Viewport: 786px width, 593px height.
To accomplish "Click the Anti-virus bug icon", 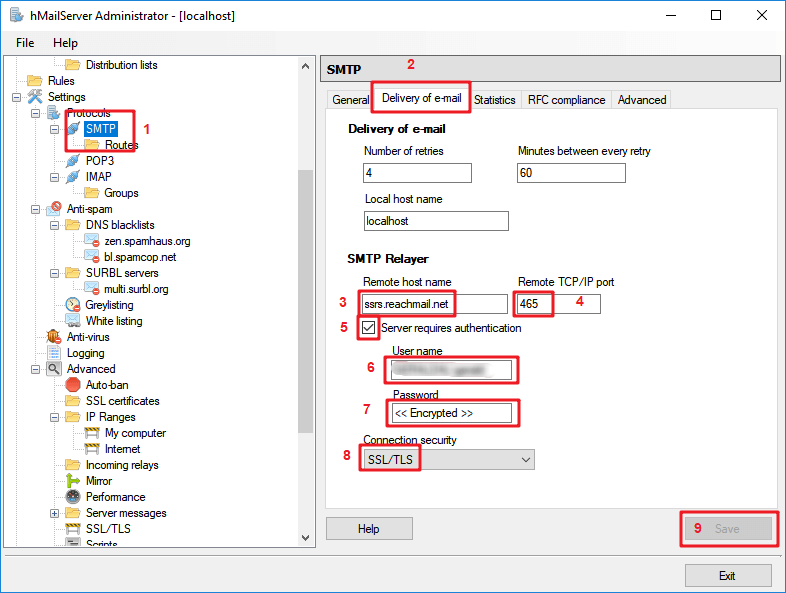I will pos(54,337).
